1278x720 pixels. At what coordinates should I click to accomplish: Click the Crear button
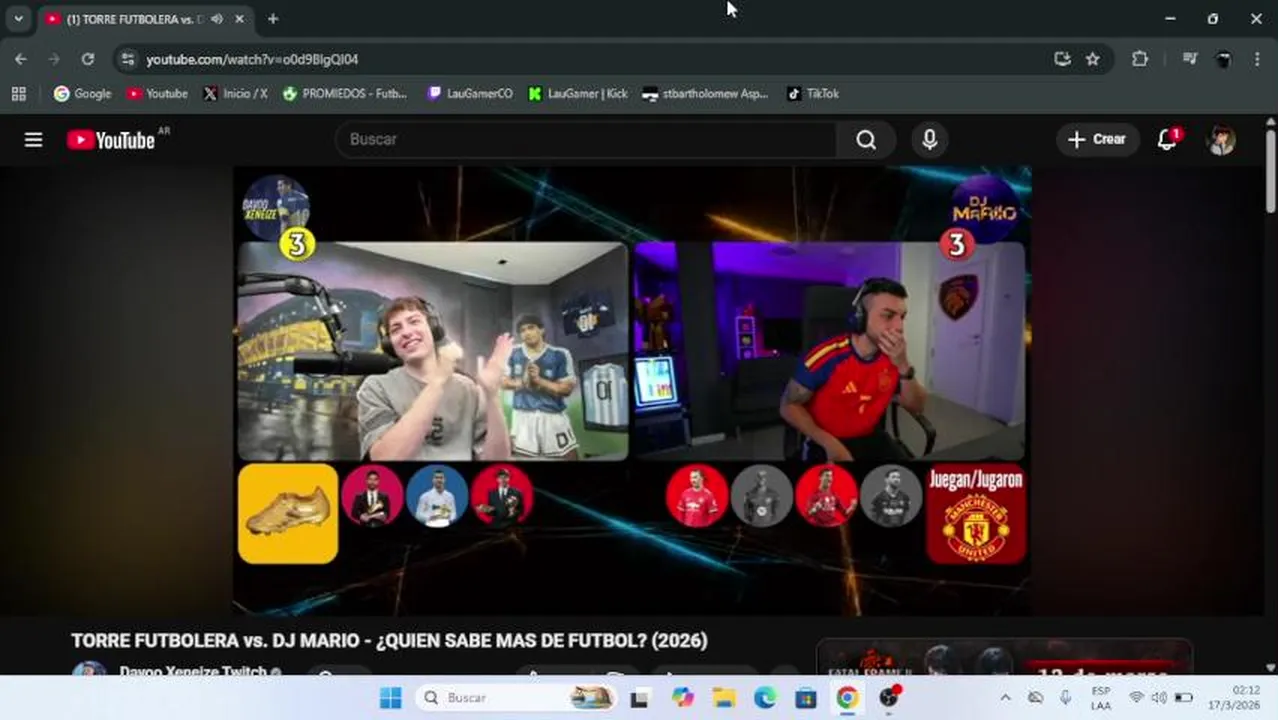(x=1097, y=140)
